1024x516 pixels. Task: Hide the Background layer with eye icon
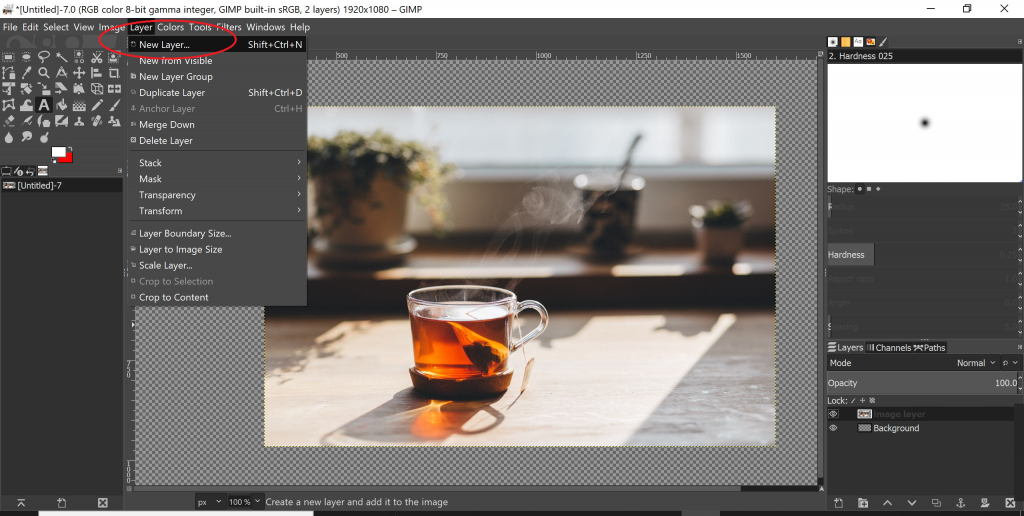833,428
